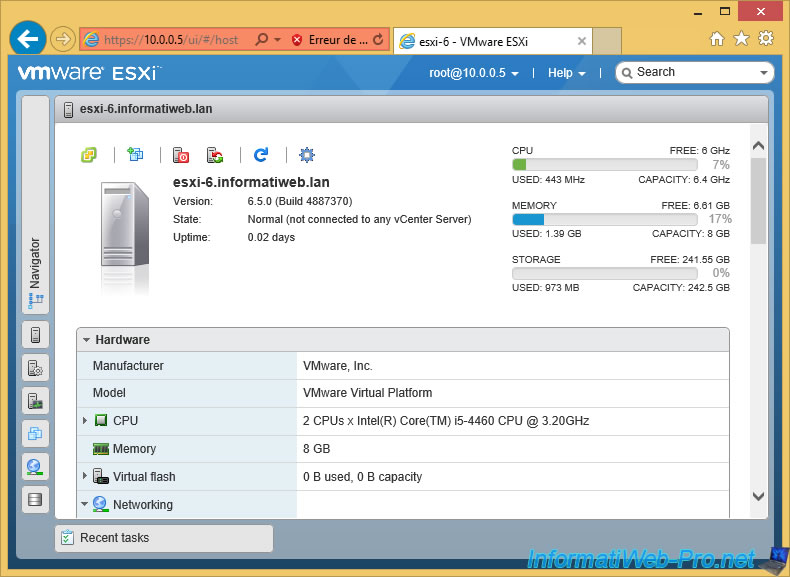Screen dimensions: 790x577
Task: Click the browser Forward arrow button
Action: 63,39
